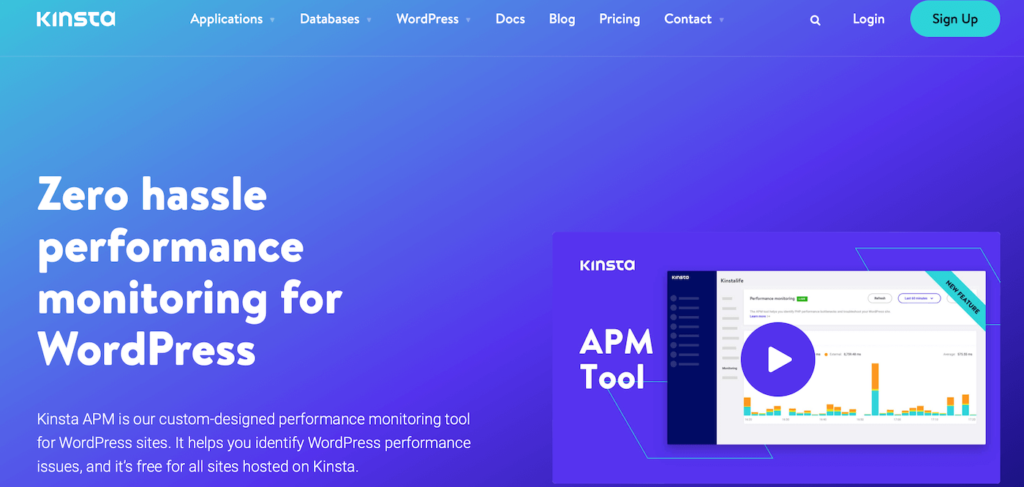
Task: Open the Applications menu item
Action: [x=226, y=19]
